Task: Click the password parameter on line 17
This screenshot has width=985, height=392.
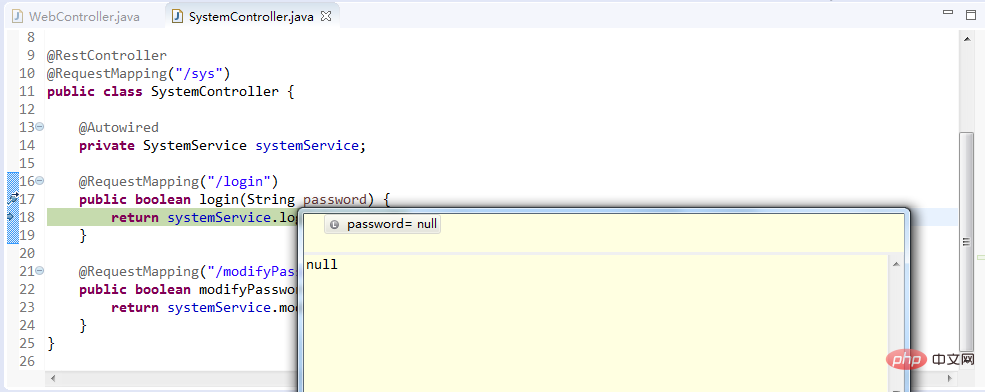Action: coord(335,200)
